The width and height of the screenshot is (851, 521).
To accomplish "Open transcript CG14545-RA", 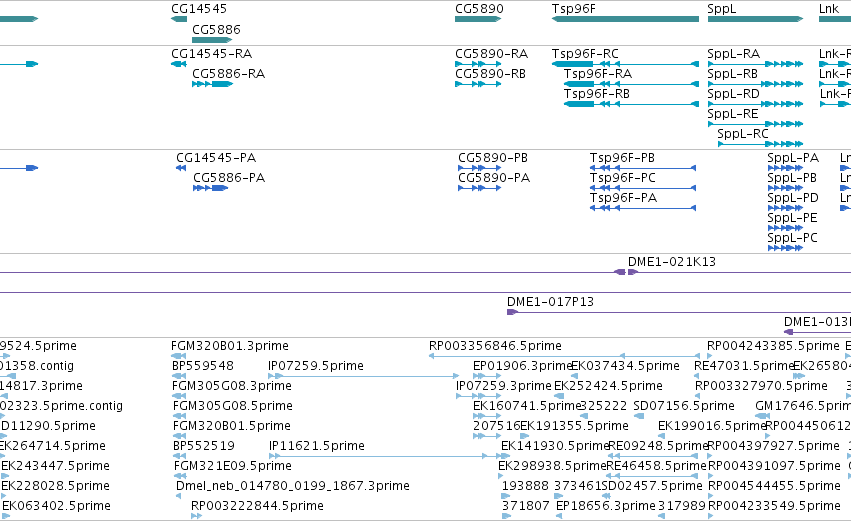I will [x=212, y=54].
